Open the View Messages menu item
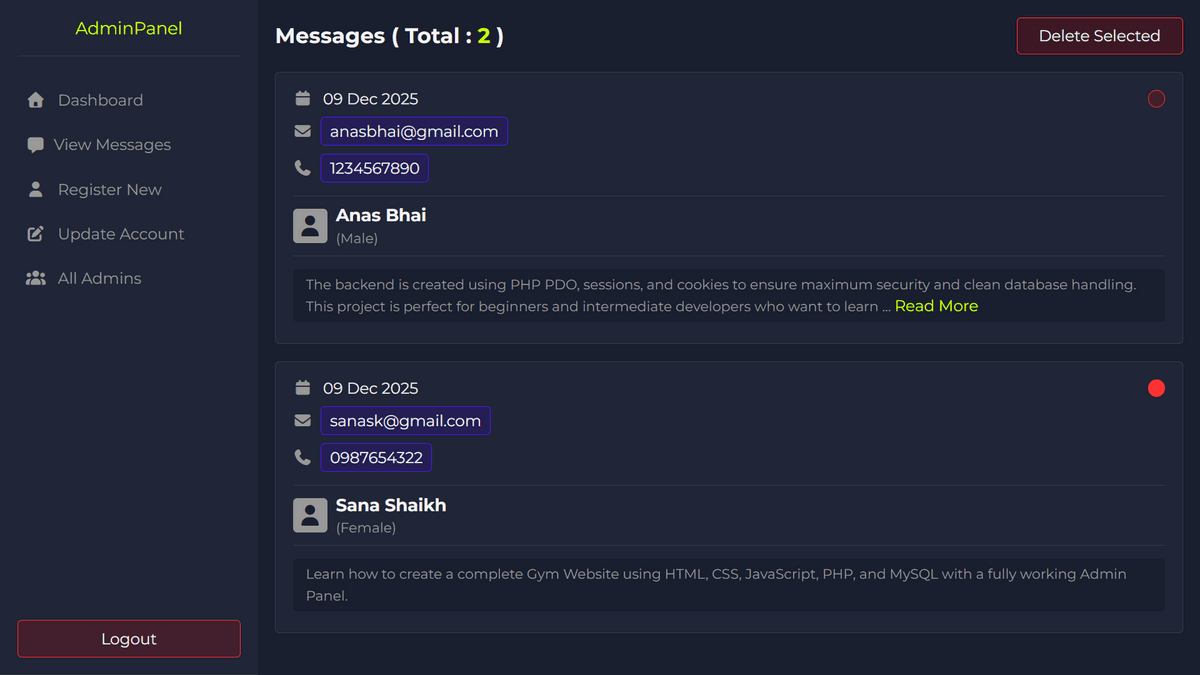The image size is (1200, 675). (x=112, y=145)
